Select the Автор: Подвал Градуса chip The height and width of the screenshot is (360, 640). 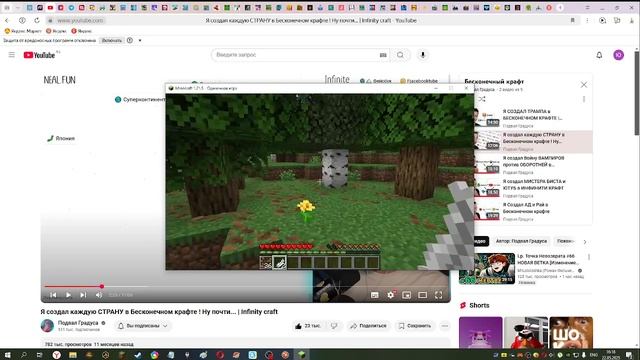521,241
